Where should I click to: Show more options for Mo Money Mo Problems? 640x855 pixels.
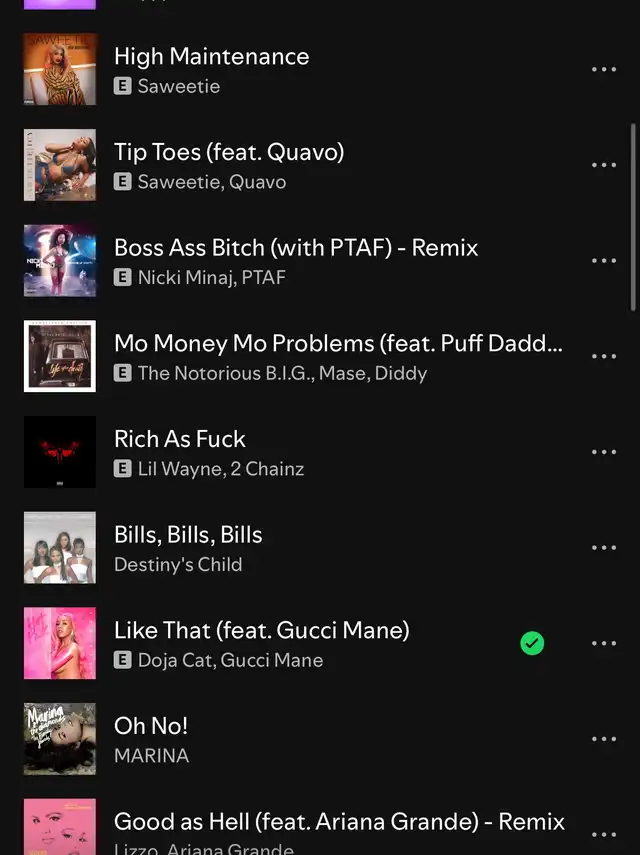(603, 356)
